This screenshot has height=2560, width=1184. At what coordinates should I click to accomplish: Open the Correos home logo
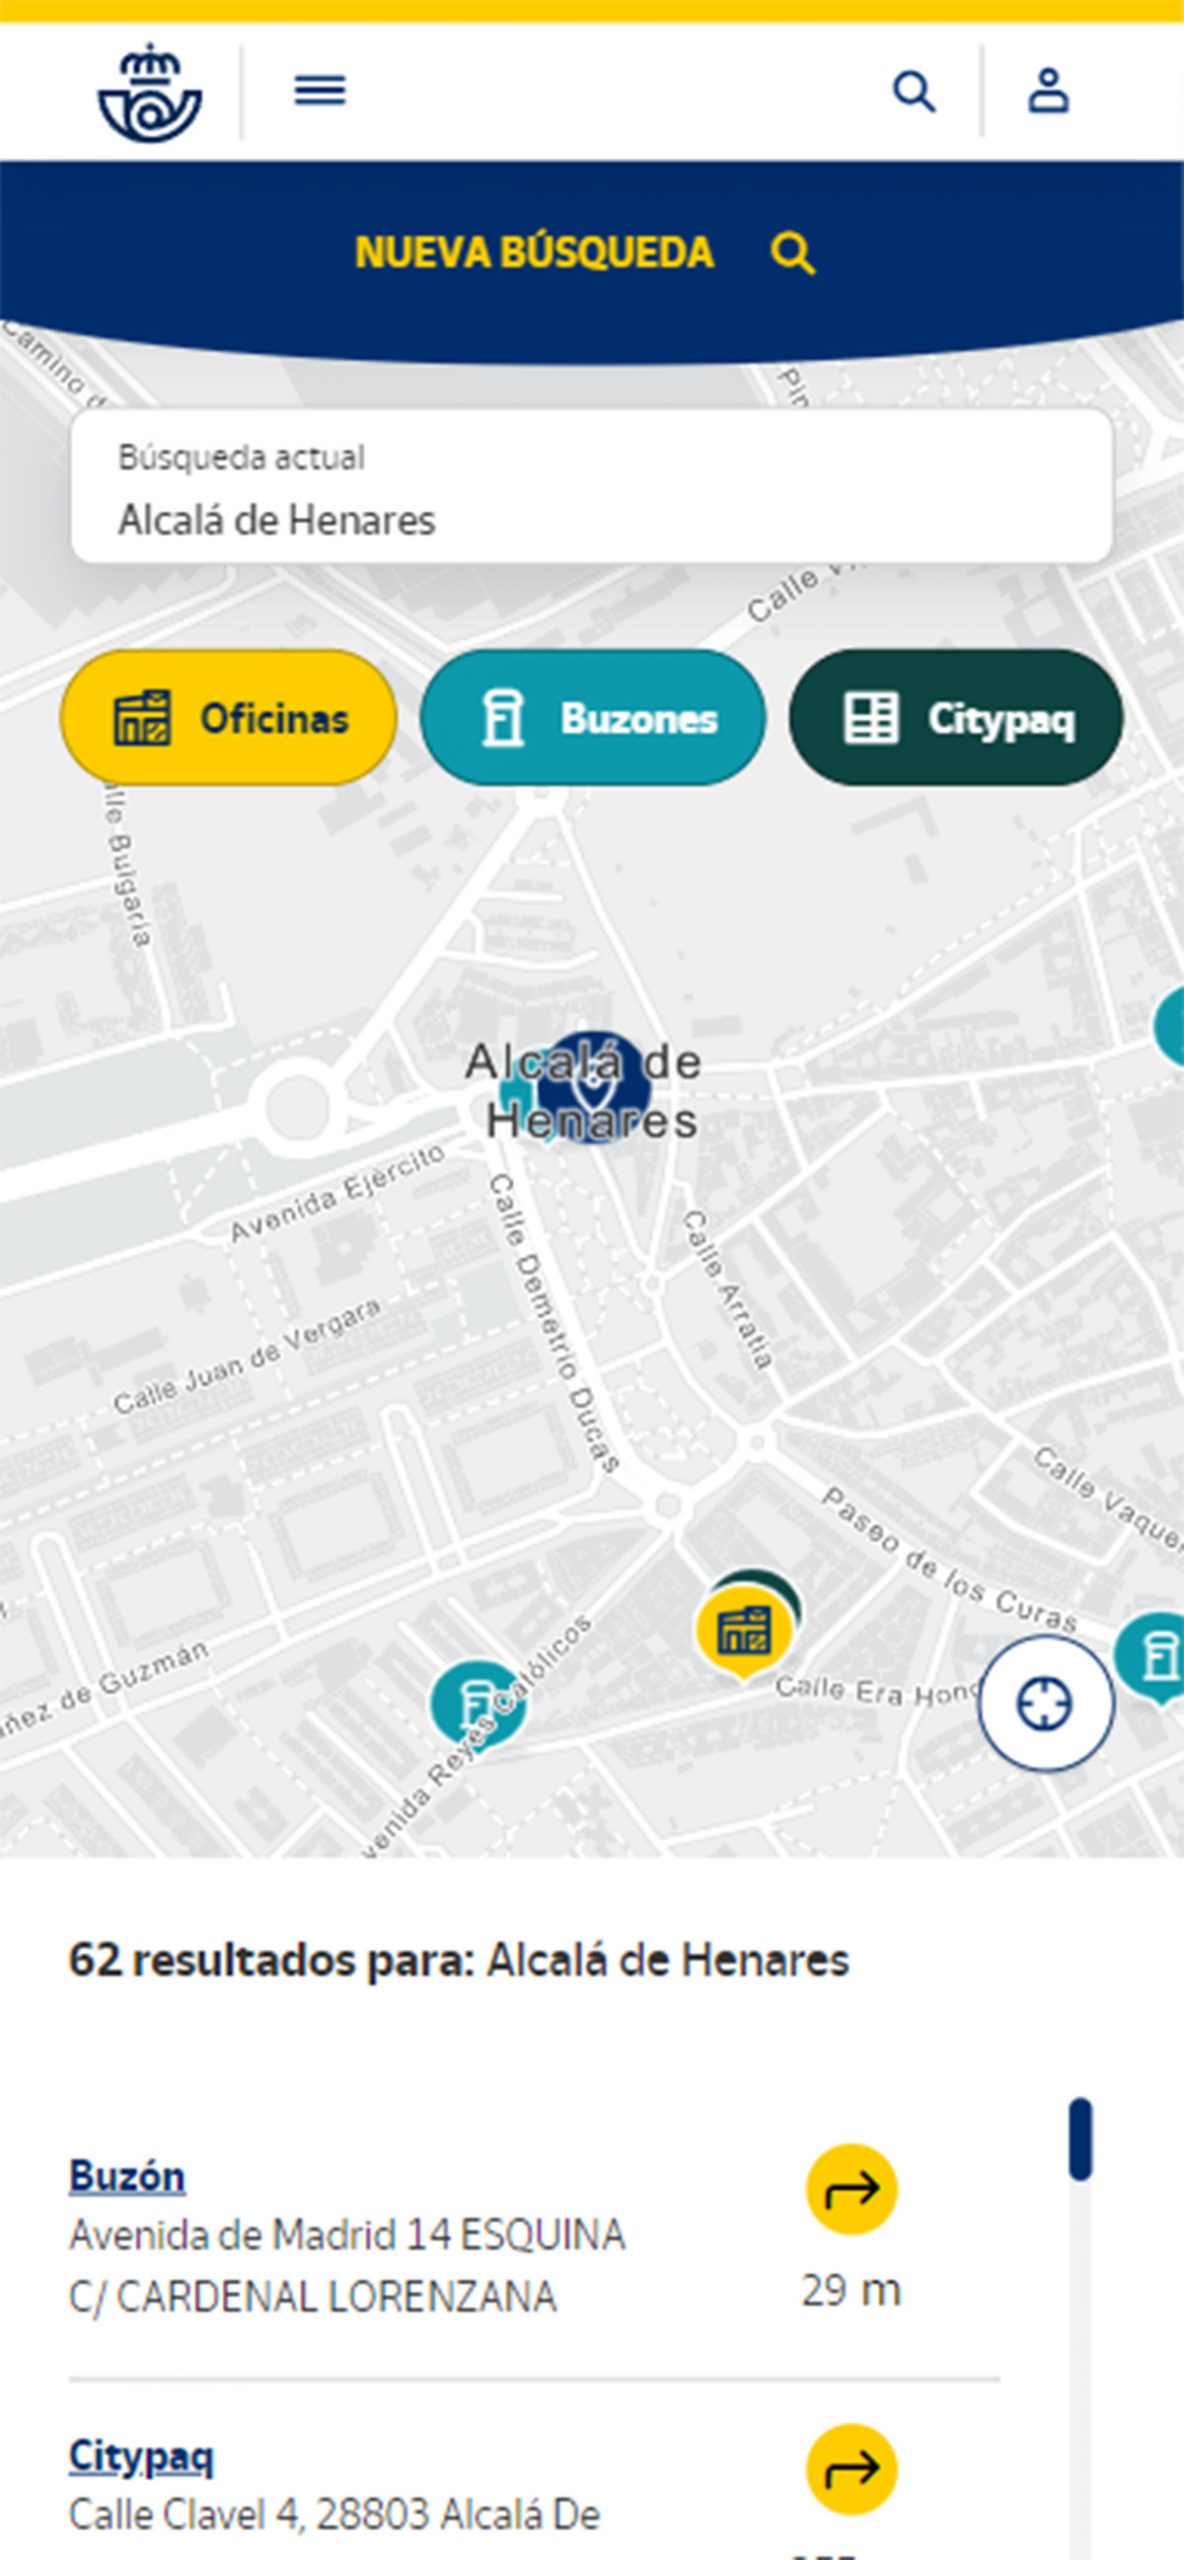pyautogui.click(x=150, y=92)
